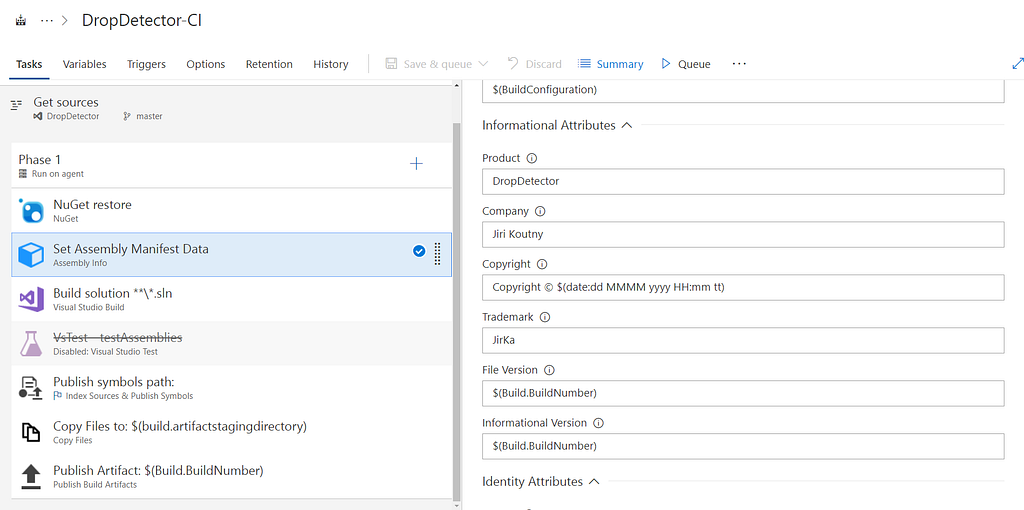Go to the Retention tab
This screenshot has height=510, width=1024.
269,64
